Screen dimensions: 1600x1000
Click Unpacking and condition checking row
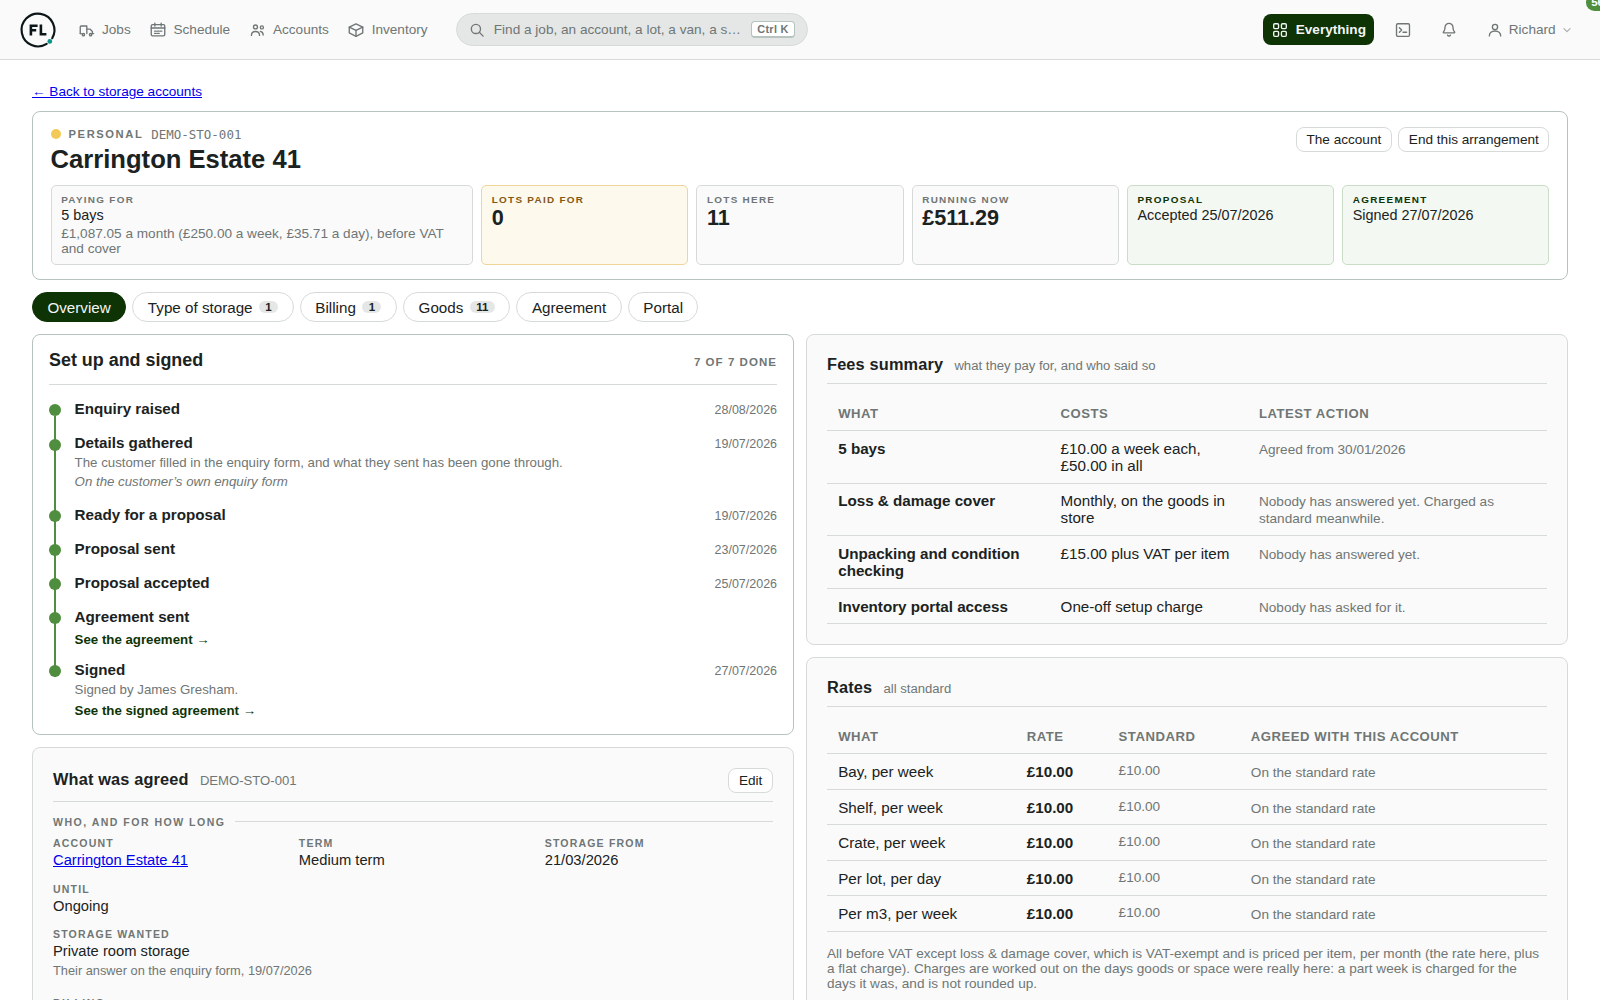click(x=1187, y=562)
